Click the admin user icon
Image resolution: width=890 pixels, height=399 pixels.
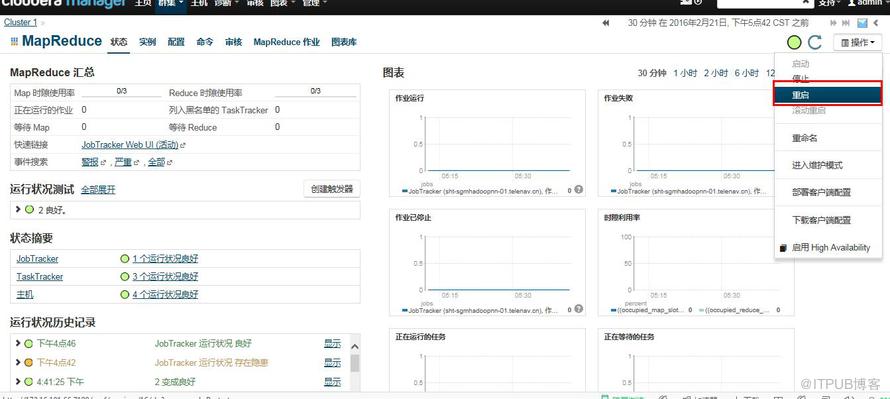tap(851, 3)
